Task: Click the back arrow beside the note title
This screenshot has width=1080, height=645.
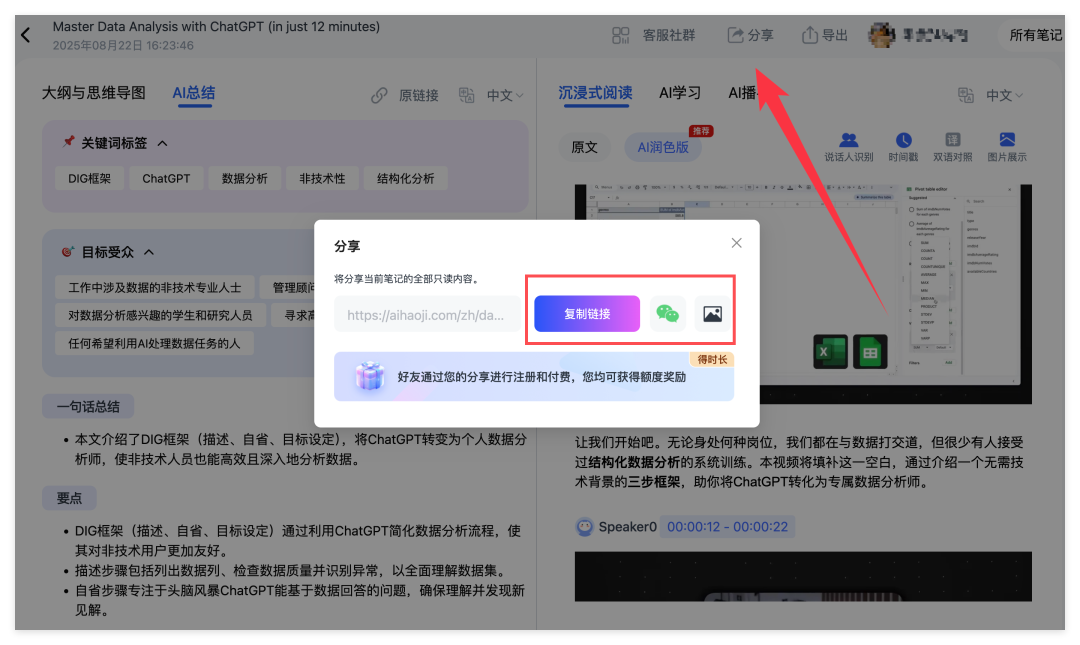Action: coord(26,35)
